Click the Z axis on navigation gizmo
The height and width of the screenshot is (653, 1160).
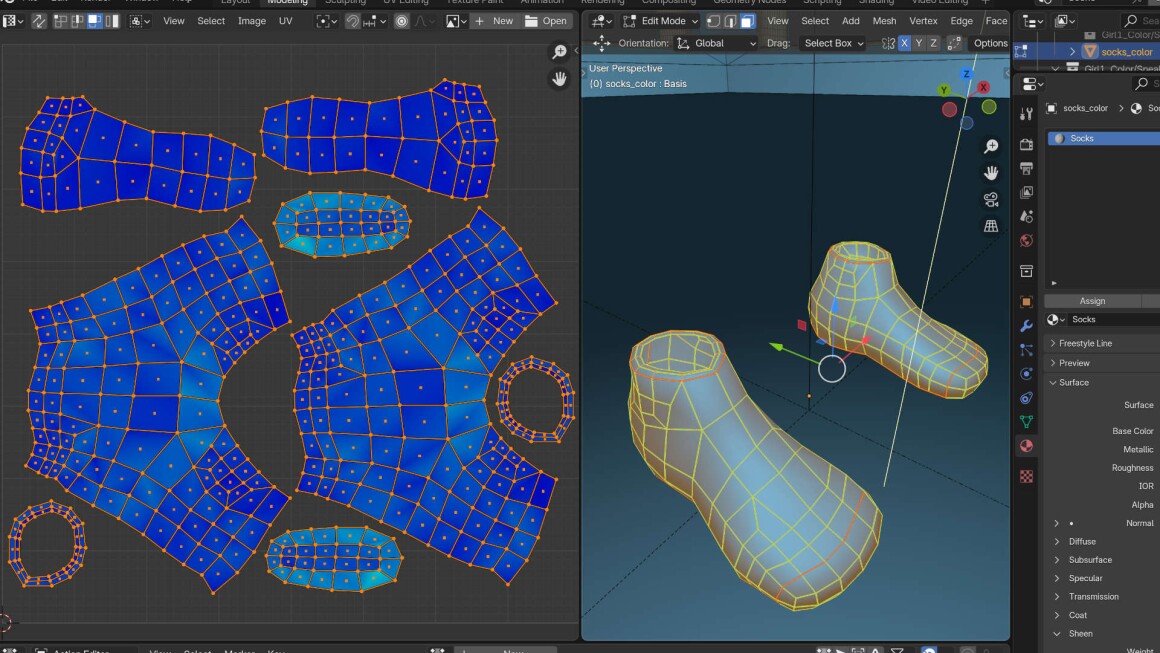pyautogui.click(x=966, y=74)
